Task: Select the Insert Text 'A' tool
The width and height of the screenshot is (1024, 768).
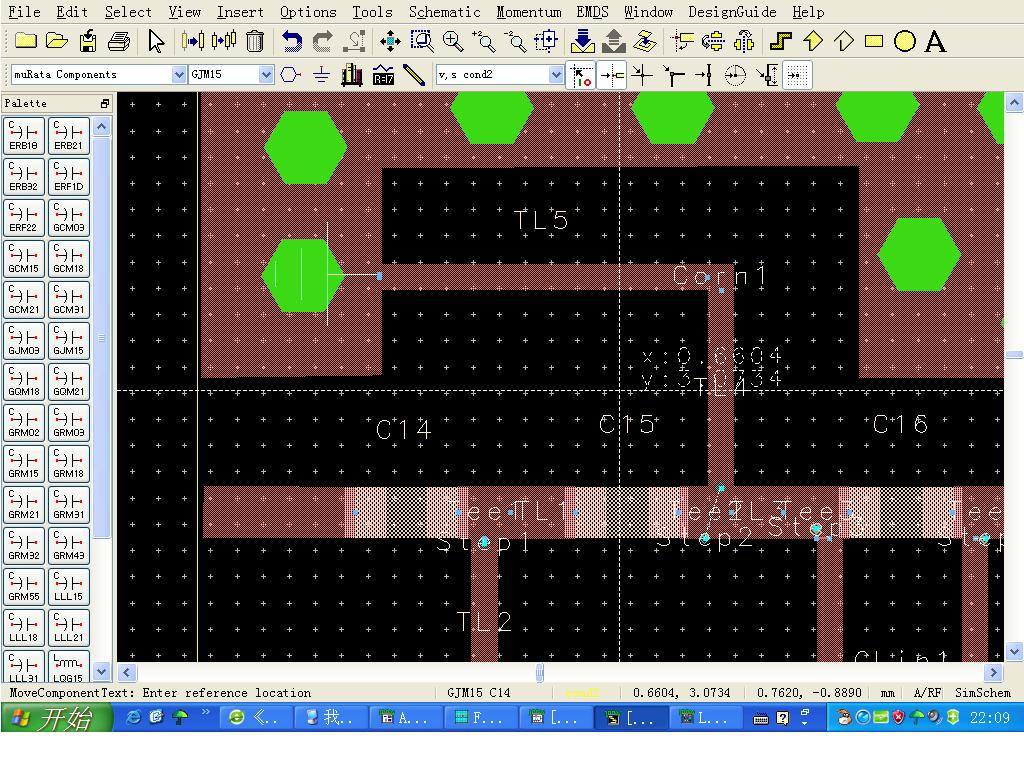Action: tap(935, 41)
